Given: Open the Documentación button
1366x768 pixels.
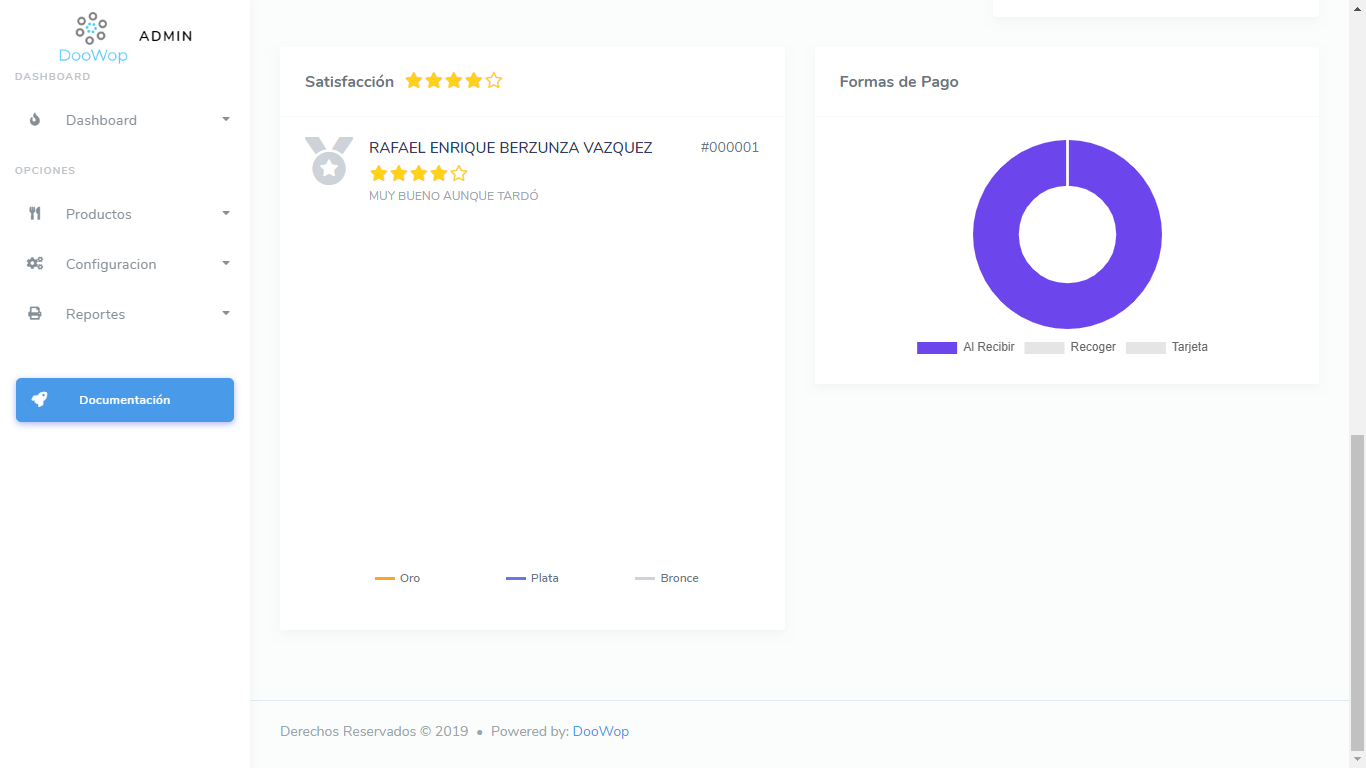Looking at the screenshot, I should point(125,400).
